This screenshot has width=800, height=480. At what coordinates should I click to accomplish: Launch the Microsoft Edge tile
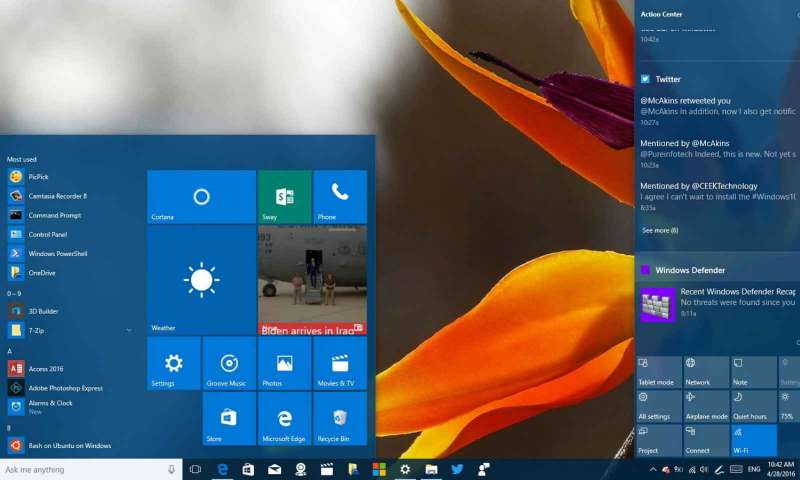click(x=284, y=419)
